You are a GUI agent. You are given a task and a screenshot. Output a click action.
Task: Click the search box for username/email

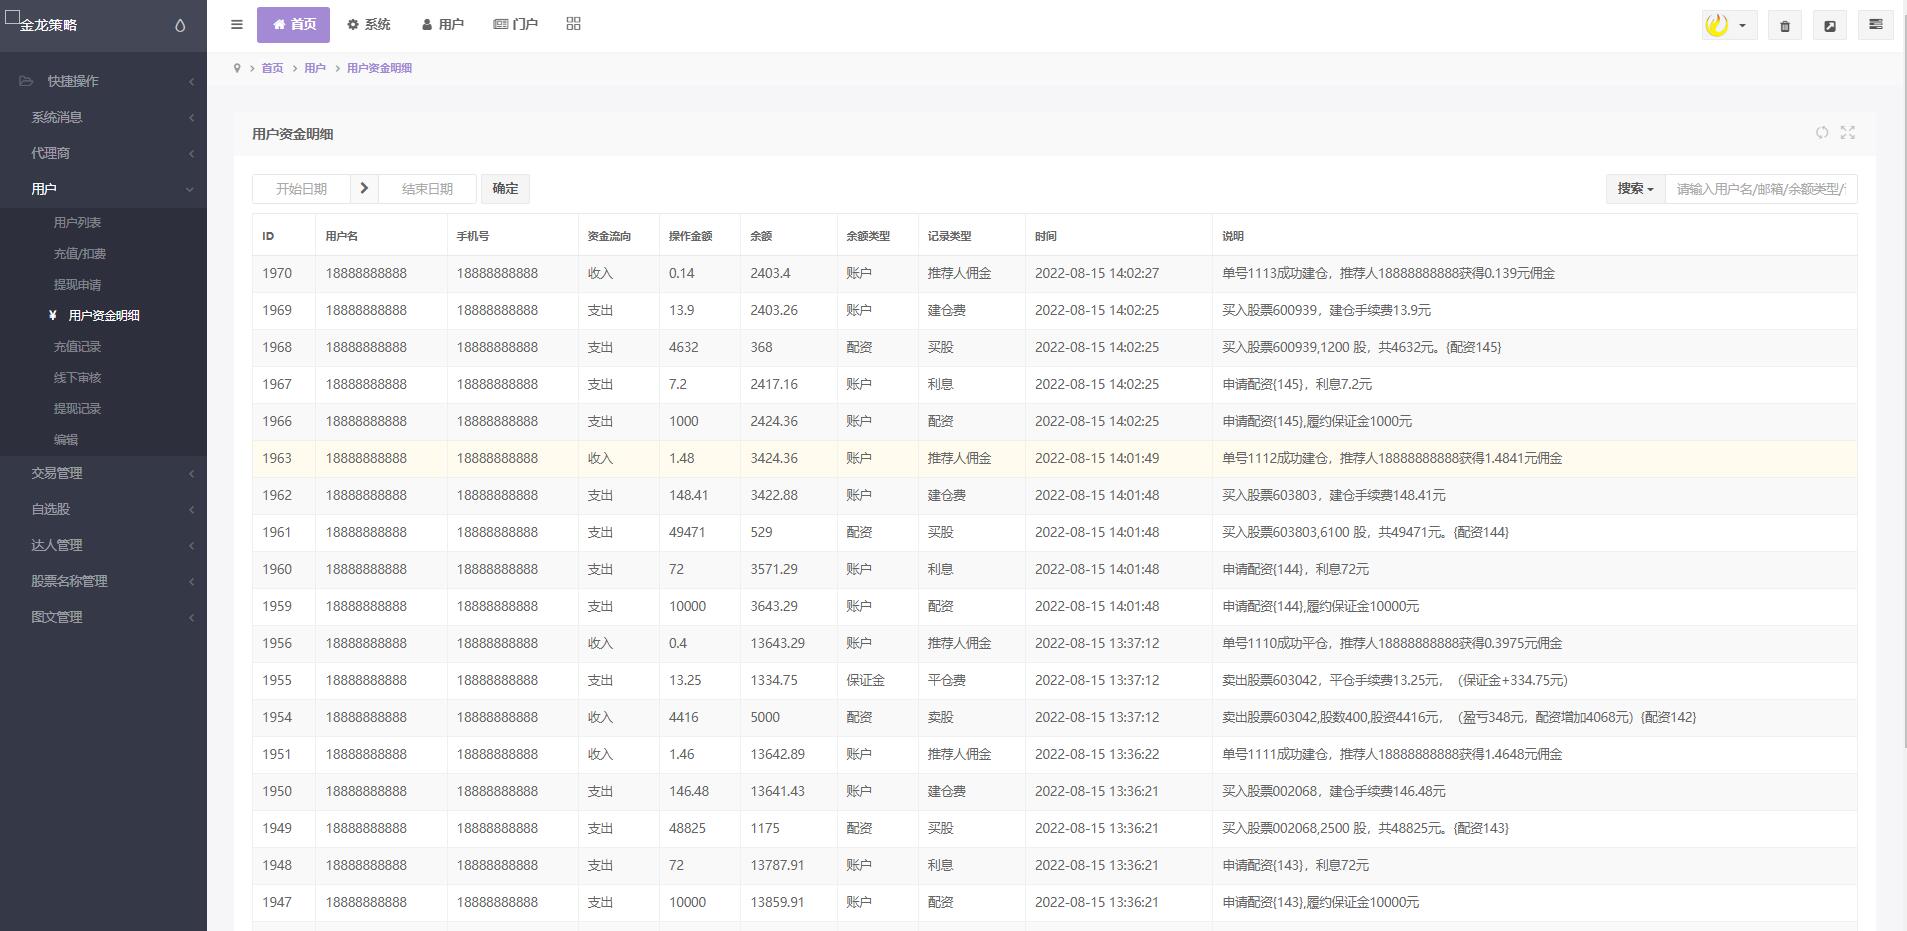(x=1759, y=189)
